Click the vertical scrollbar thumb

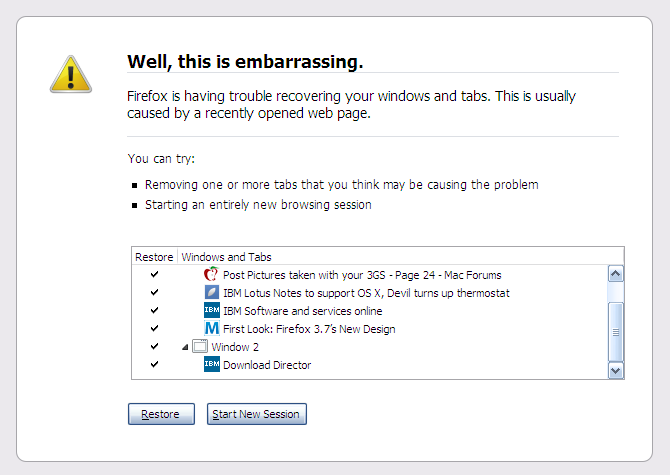[616, 332]
